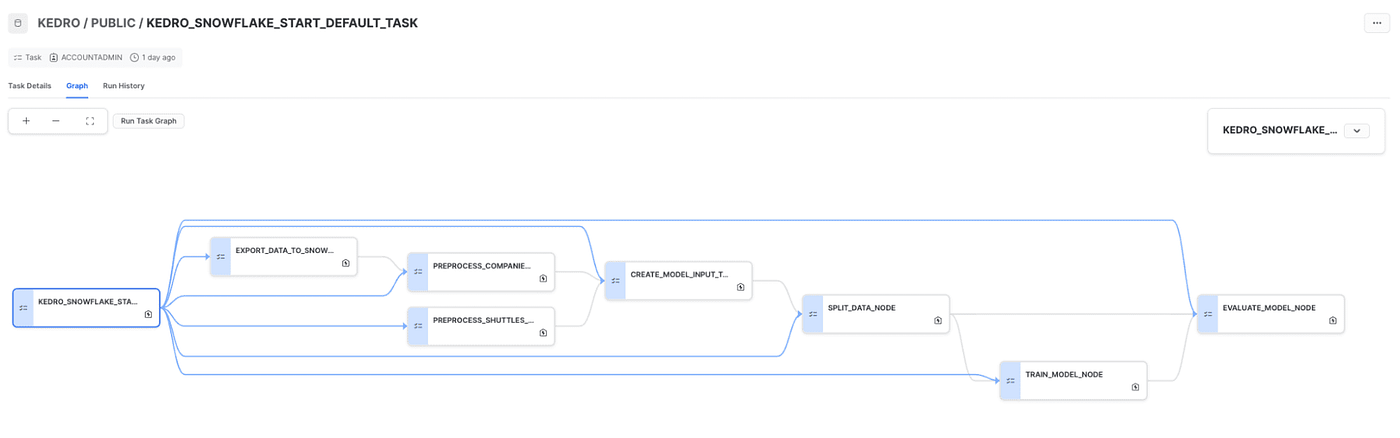Expand the KEDRO_SNOWFLAKE panel dropdown chevron

pyautogui.click(x=1357, y=131)
